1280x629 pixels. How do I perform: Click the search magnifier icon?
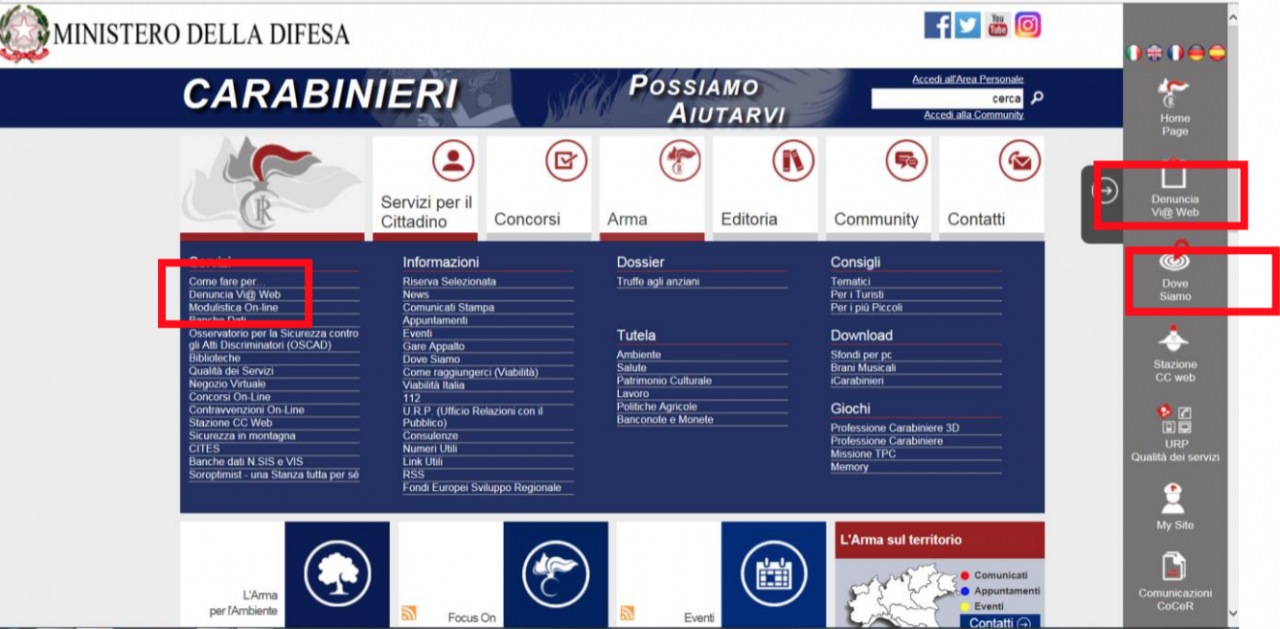pyautogui.click(x=1037, y=98)
